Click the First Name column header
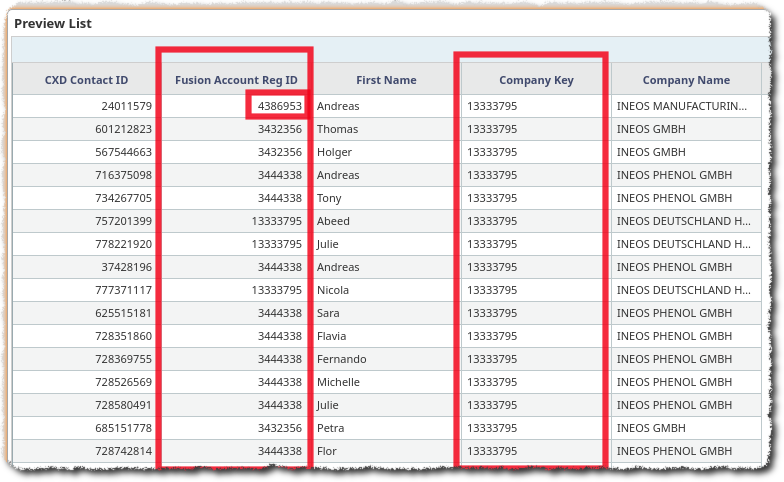 (385, 80)
